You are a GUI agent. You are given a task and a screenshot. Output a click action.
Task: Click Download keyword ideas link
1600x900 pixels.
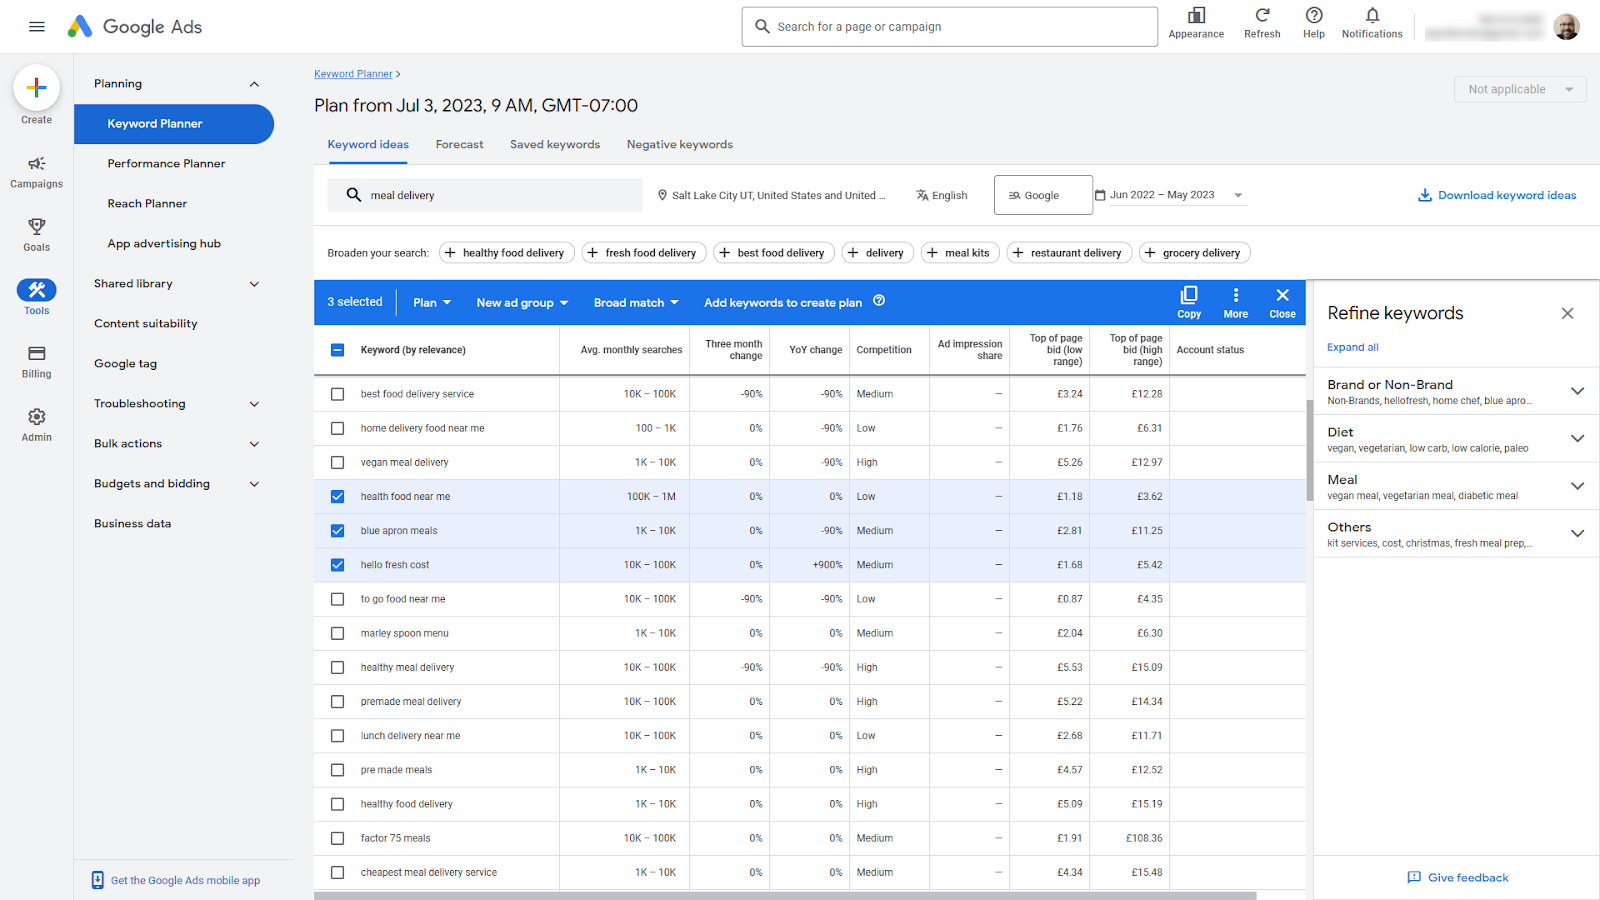pos(1496,196)
